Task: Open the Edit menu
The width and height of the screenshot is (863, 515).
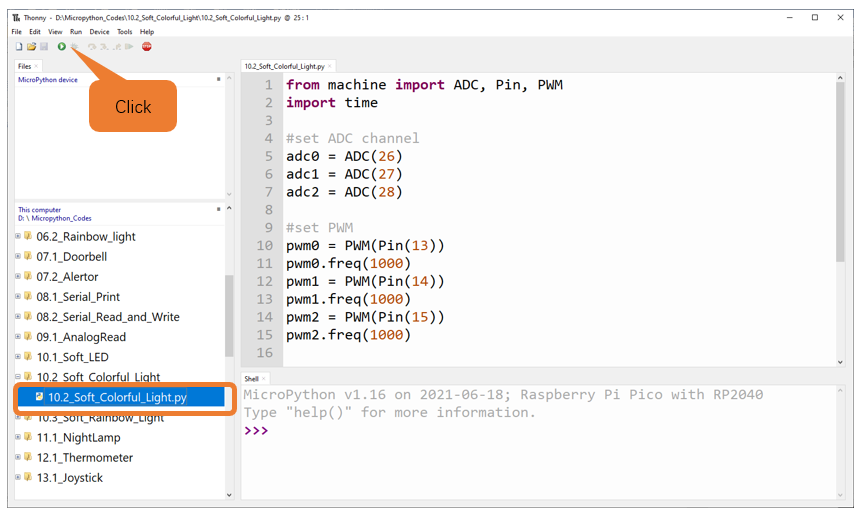Action: coord(35,32)
